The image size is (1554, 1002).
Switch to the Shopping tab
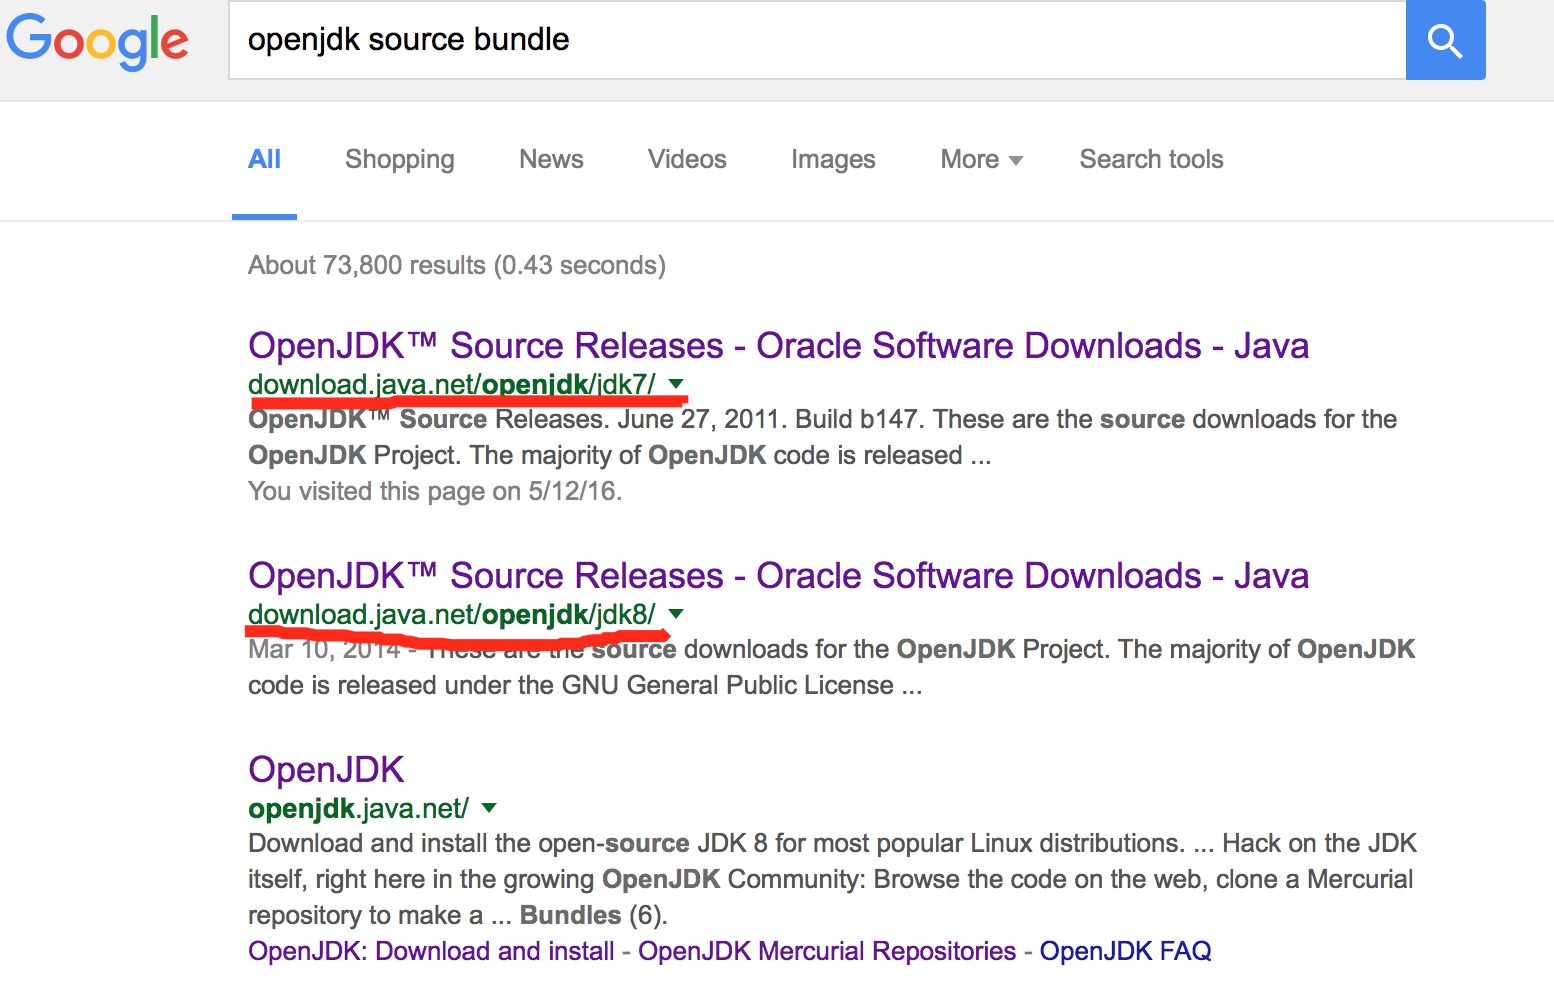[x=400, y=159]
